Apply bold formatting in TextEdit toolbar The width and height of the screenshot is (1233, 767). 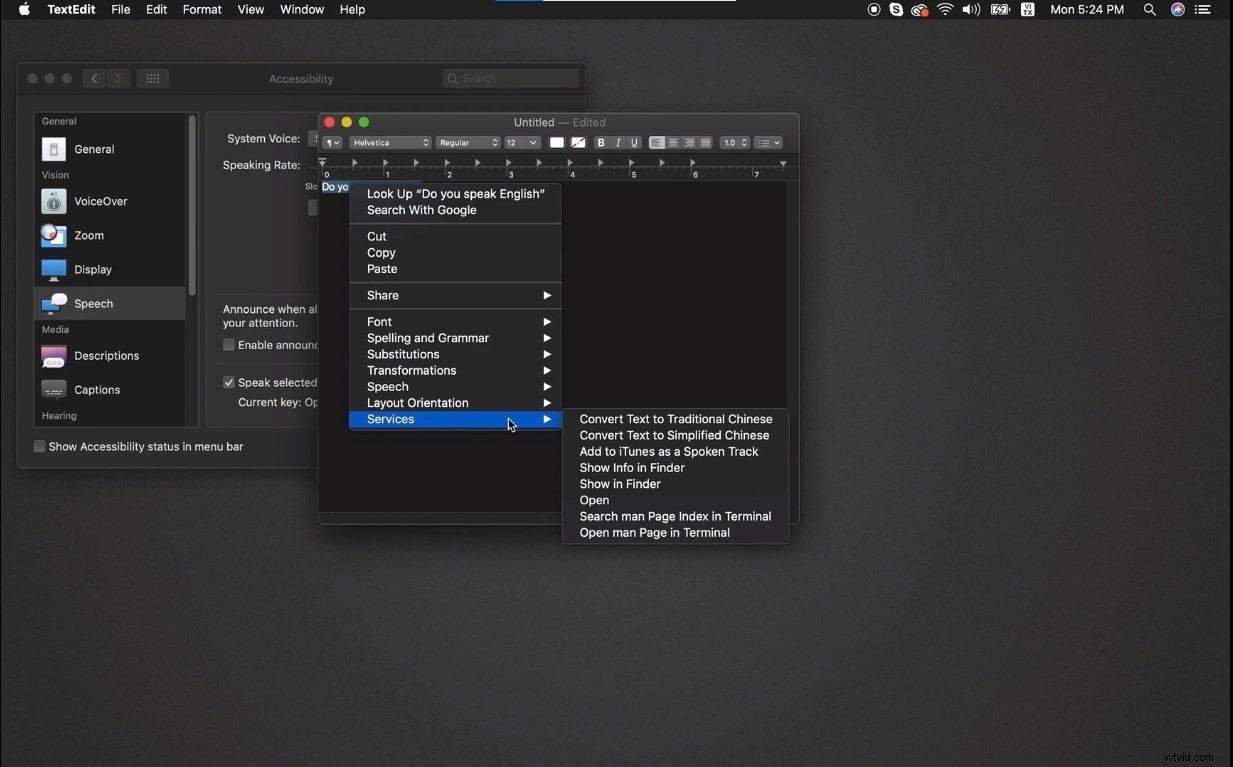[x=601, y=143]
